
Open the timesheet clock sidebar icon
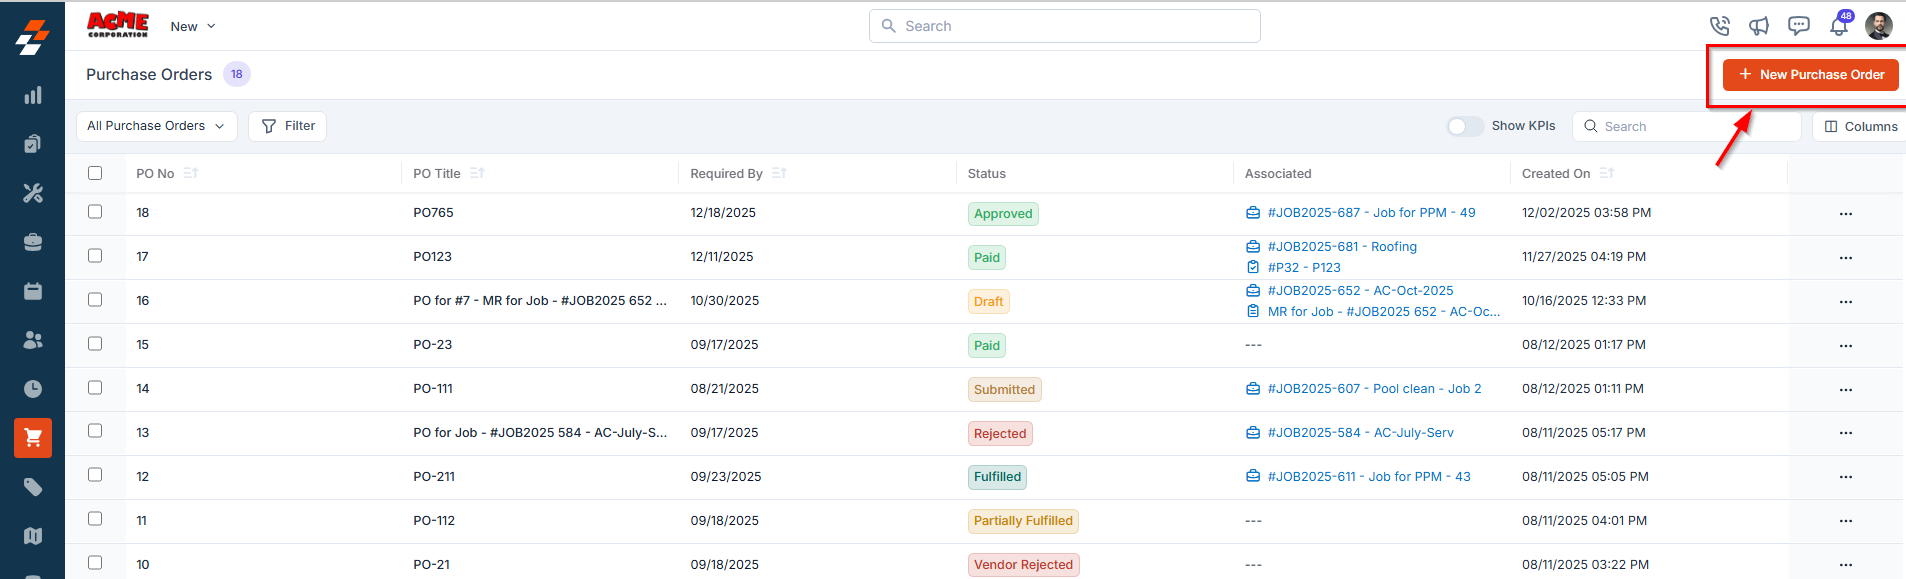coord(33,389)
